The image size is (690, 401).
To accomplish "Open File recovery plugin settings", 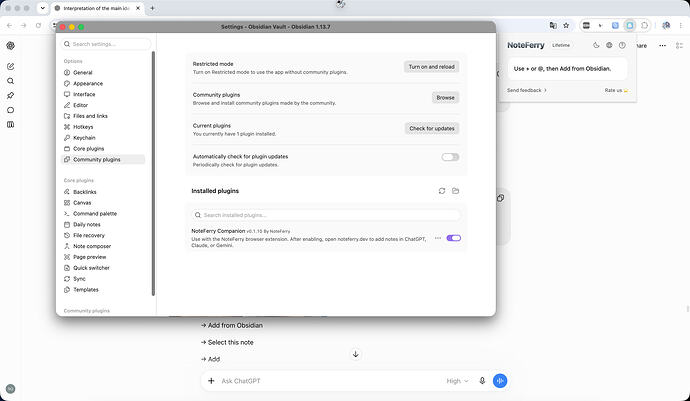I will [89, 235].
